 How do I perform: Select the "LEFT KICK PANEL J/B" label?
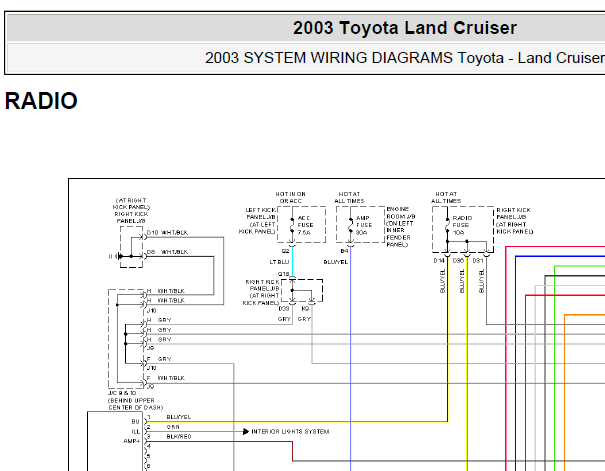click(257, 221)
